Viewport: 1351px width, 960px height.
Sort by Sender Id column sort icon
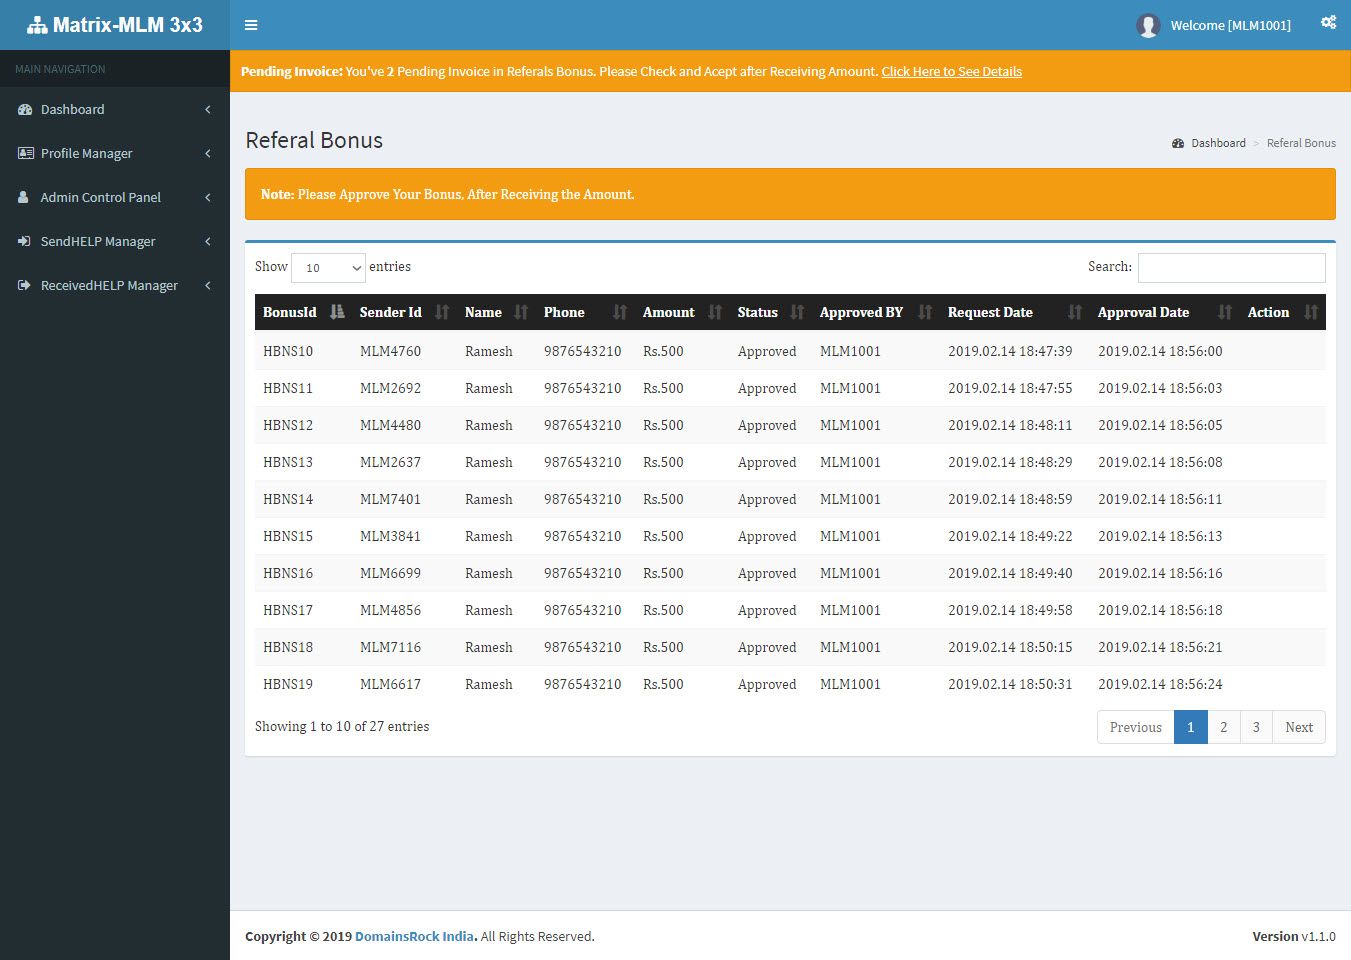[x=442, y=312]
